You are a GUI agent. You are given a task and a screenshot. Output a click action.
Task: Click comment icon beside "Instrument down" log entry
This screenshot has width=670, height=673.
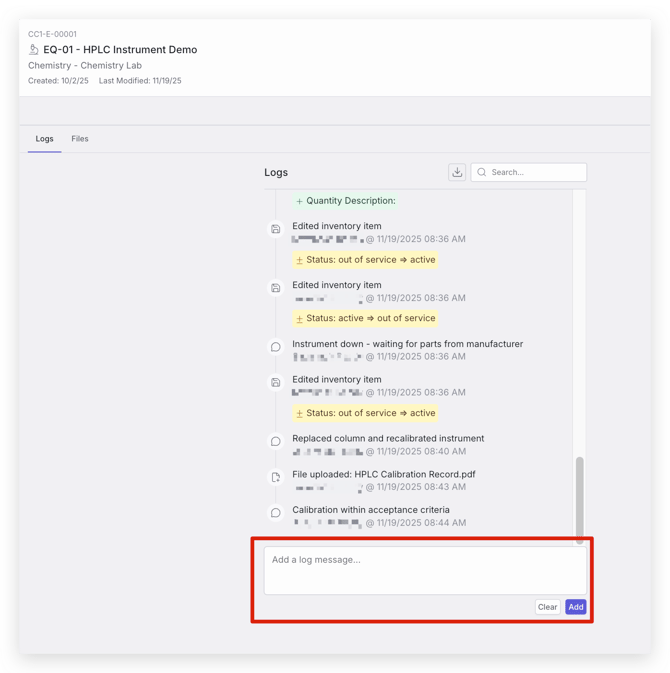click(x=276, y=347)
